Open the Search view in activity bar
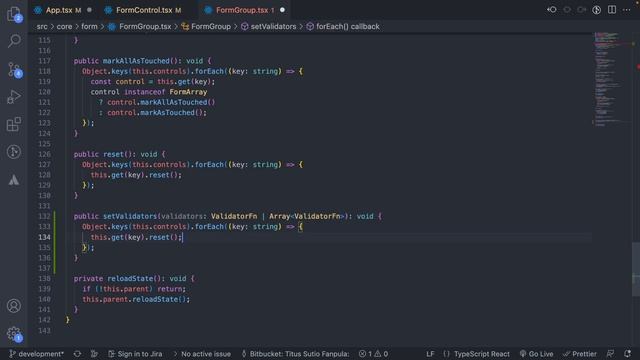 click(x=14, y=41)
